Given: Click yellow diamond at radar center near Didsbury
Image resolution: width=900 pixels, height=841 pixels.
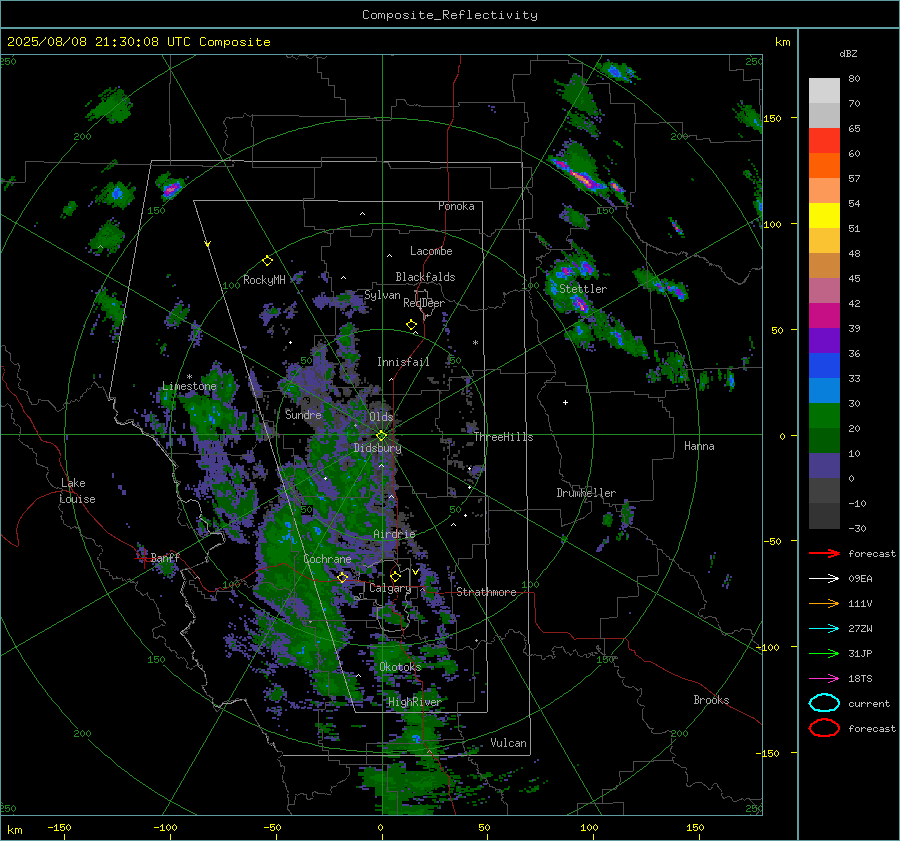Looking at the screenshot, I should (381, 436).
